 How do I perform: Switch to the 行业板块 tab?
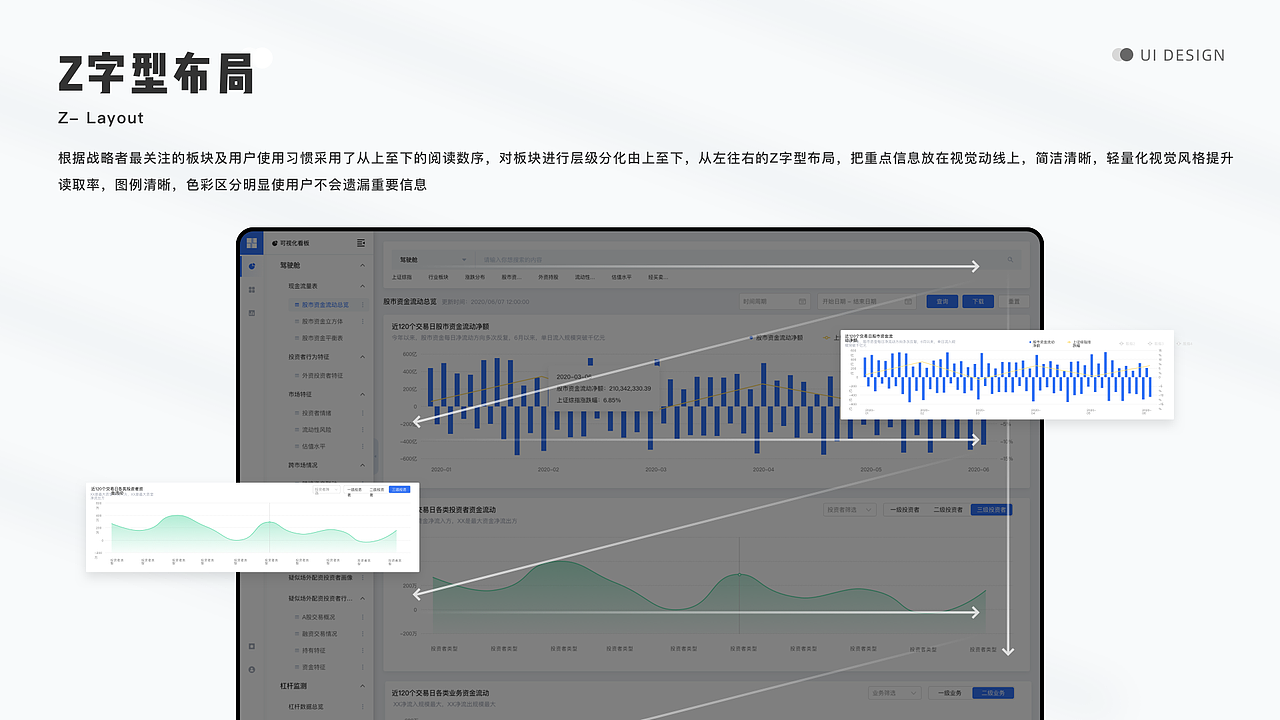[x=439, y=277]
